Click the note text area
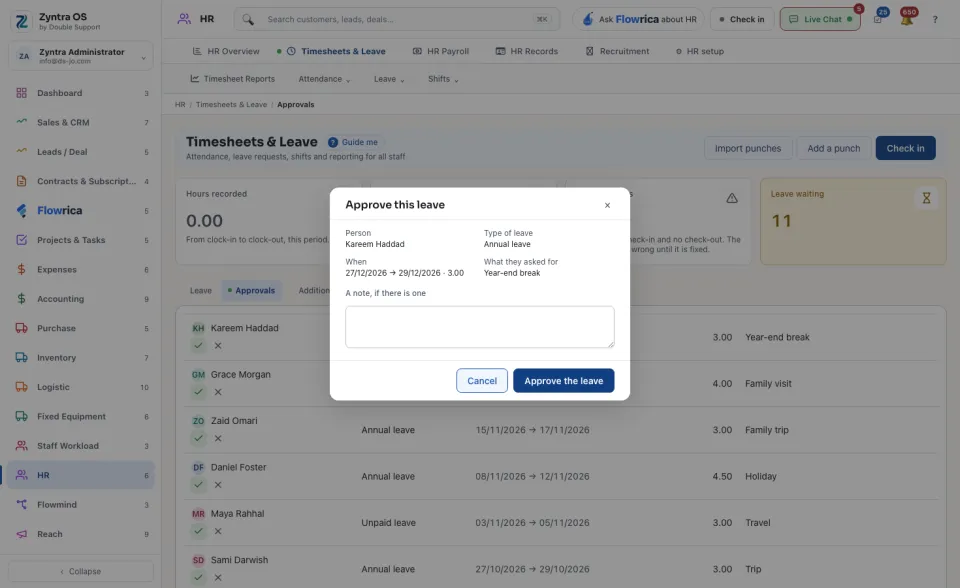 479,327
